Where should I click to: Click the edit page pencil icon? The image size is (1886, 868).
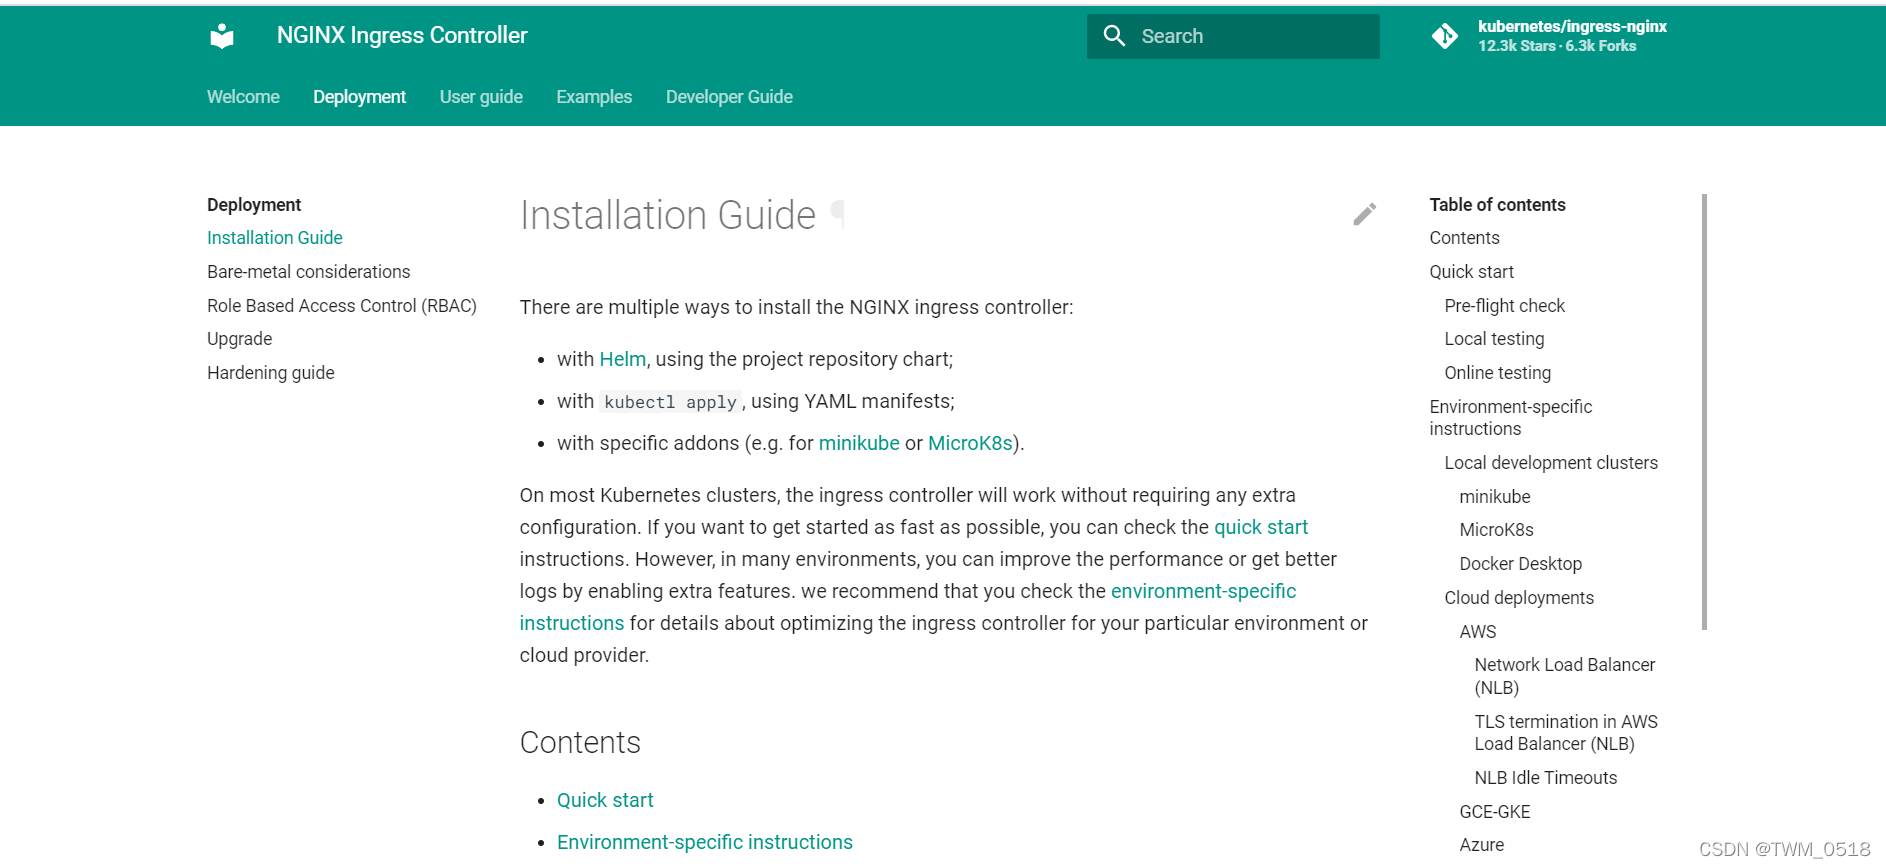[x=1365, y=214]
